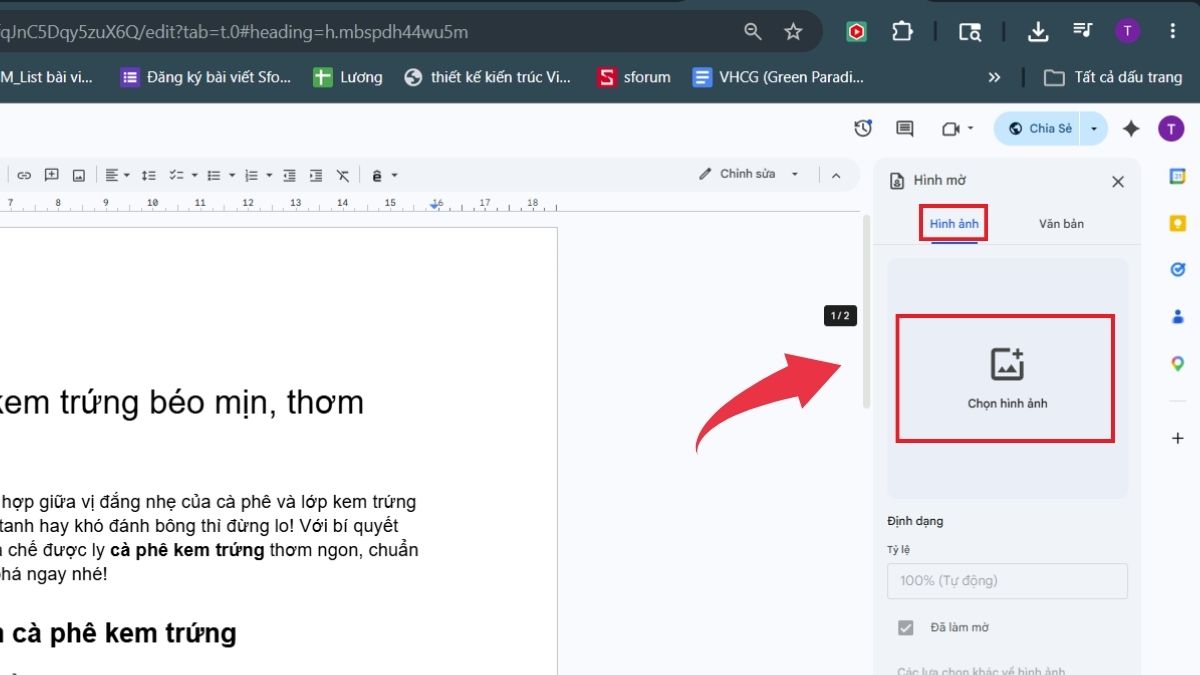This screenshot has width=1200, height=675.
Task: Click the cà phê kem trứng heading
Action: pyautogui.click(x=118, y=632)
